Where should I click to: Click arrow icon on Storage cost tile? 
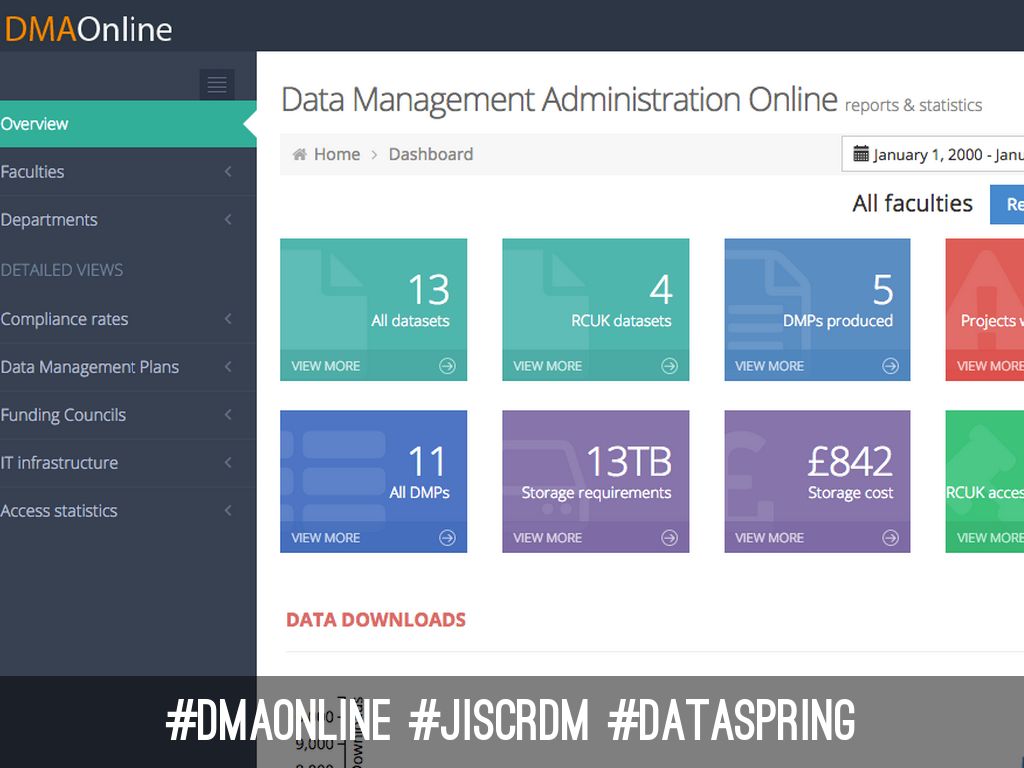pyautogui.click(x=890, y=538)
